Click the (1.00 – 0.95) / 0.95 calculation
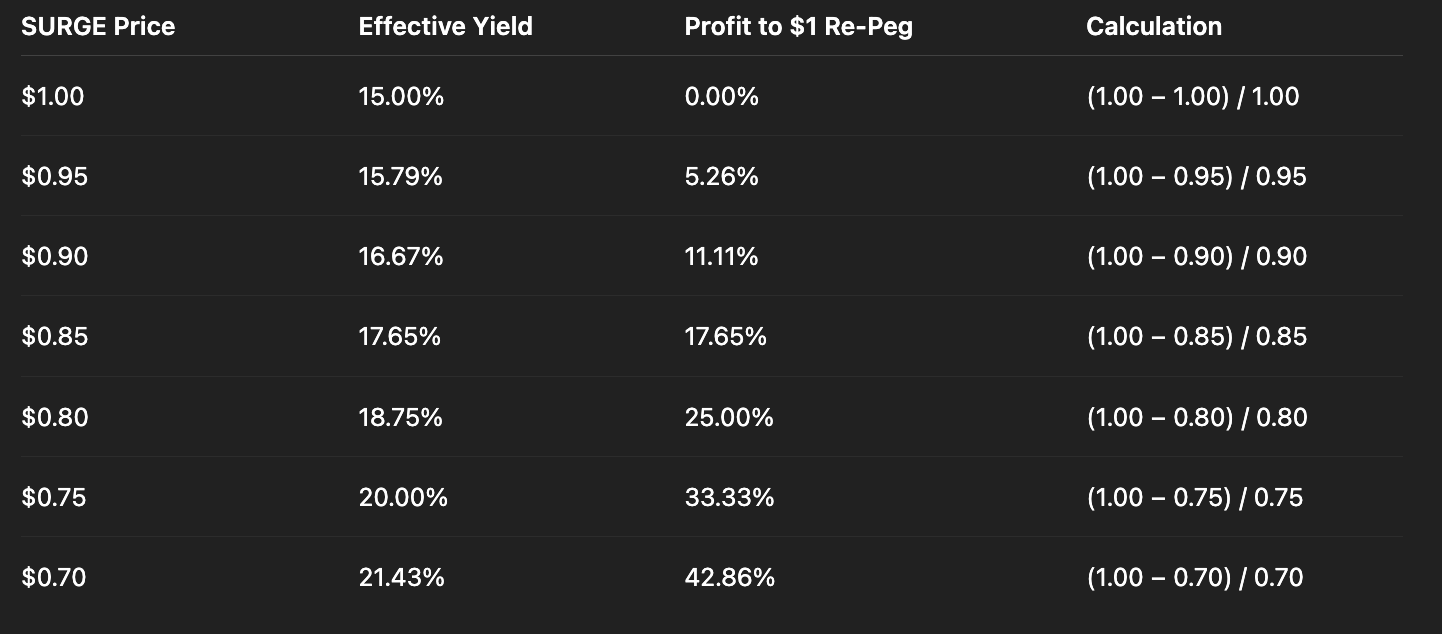The height and width of the screenshot is (634, 1442). click(x=1196, y=177)
